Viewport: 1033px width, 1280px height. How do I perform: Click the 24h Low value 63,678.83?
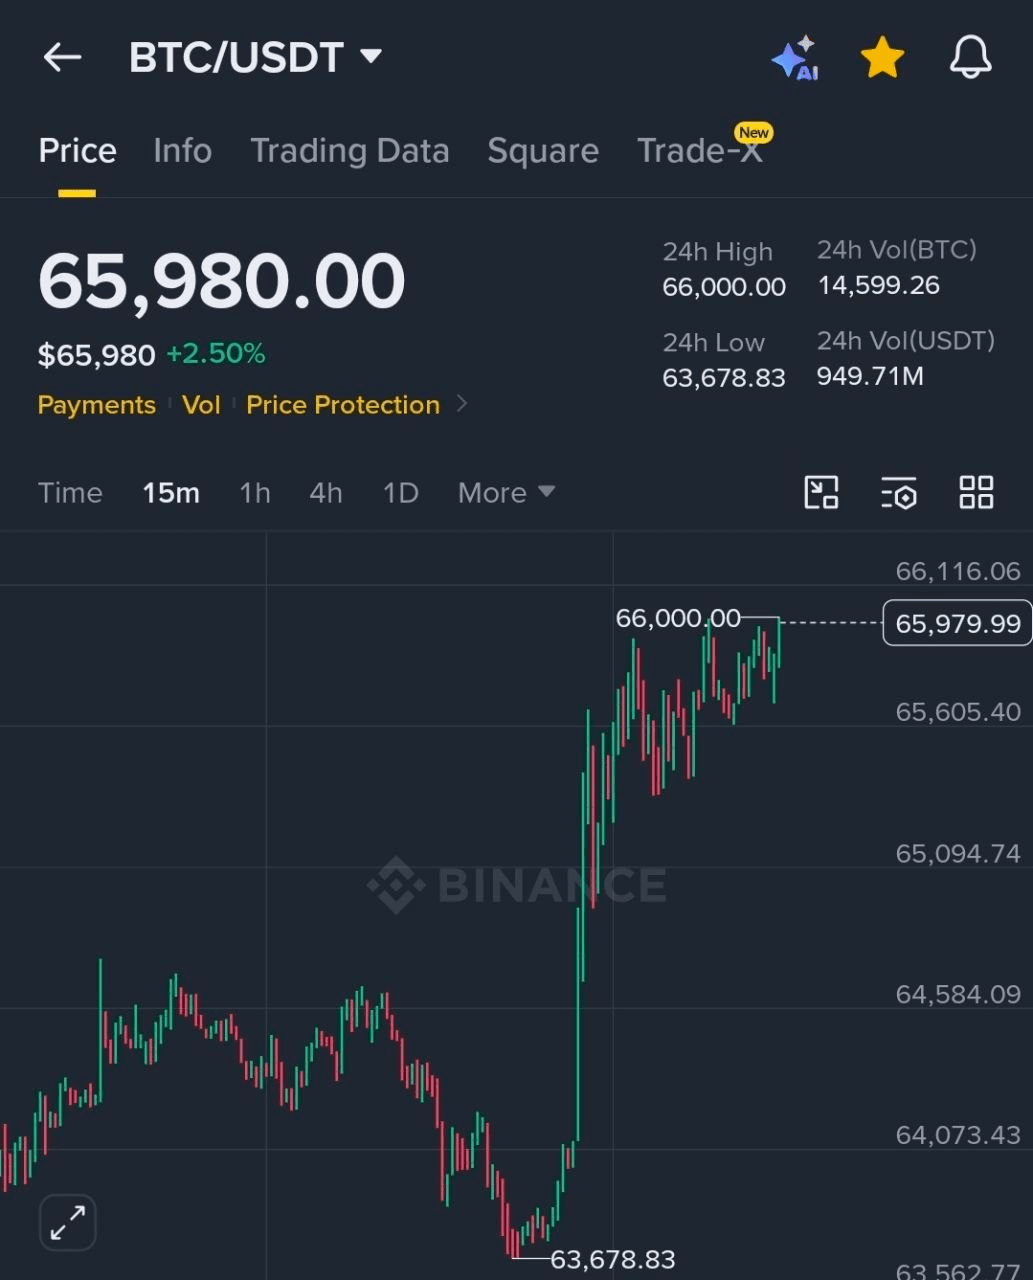click(x=724, y=378)
